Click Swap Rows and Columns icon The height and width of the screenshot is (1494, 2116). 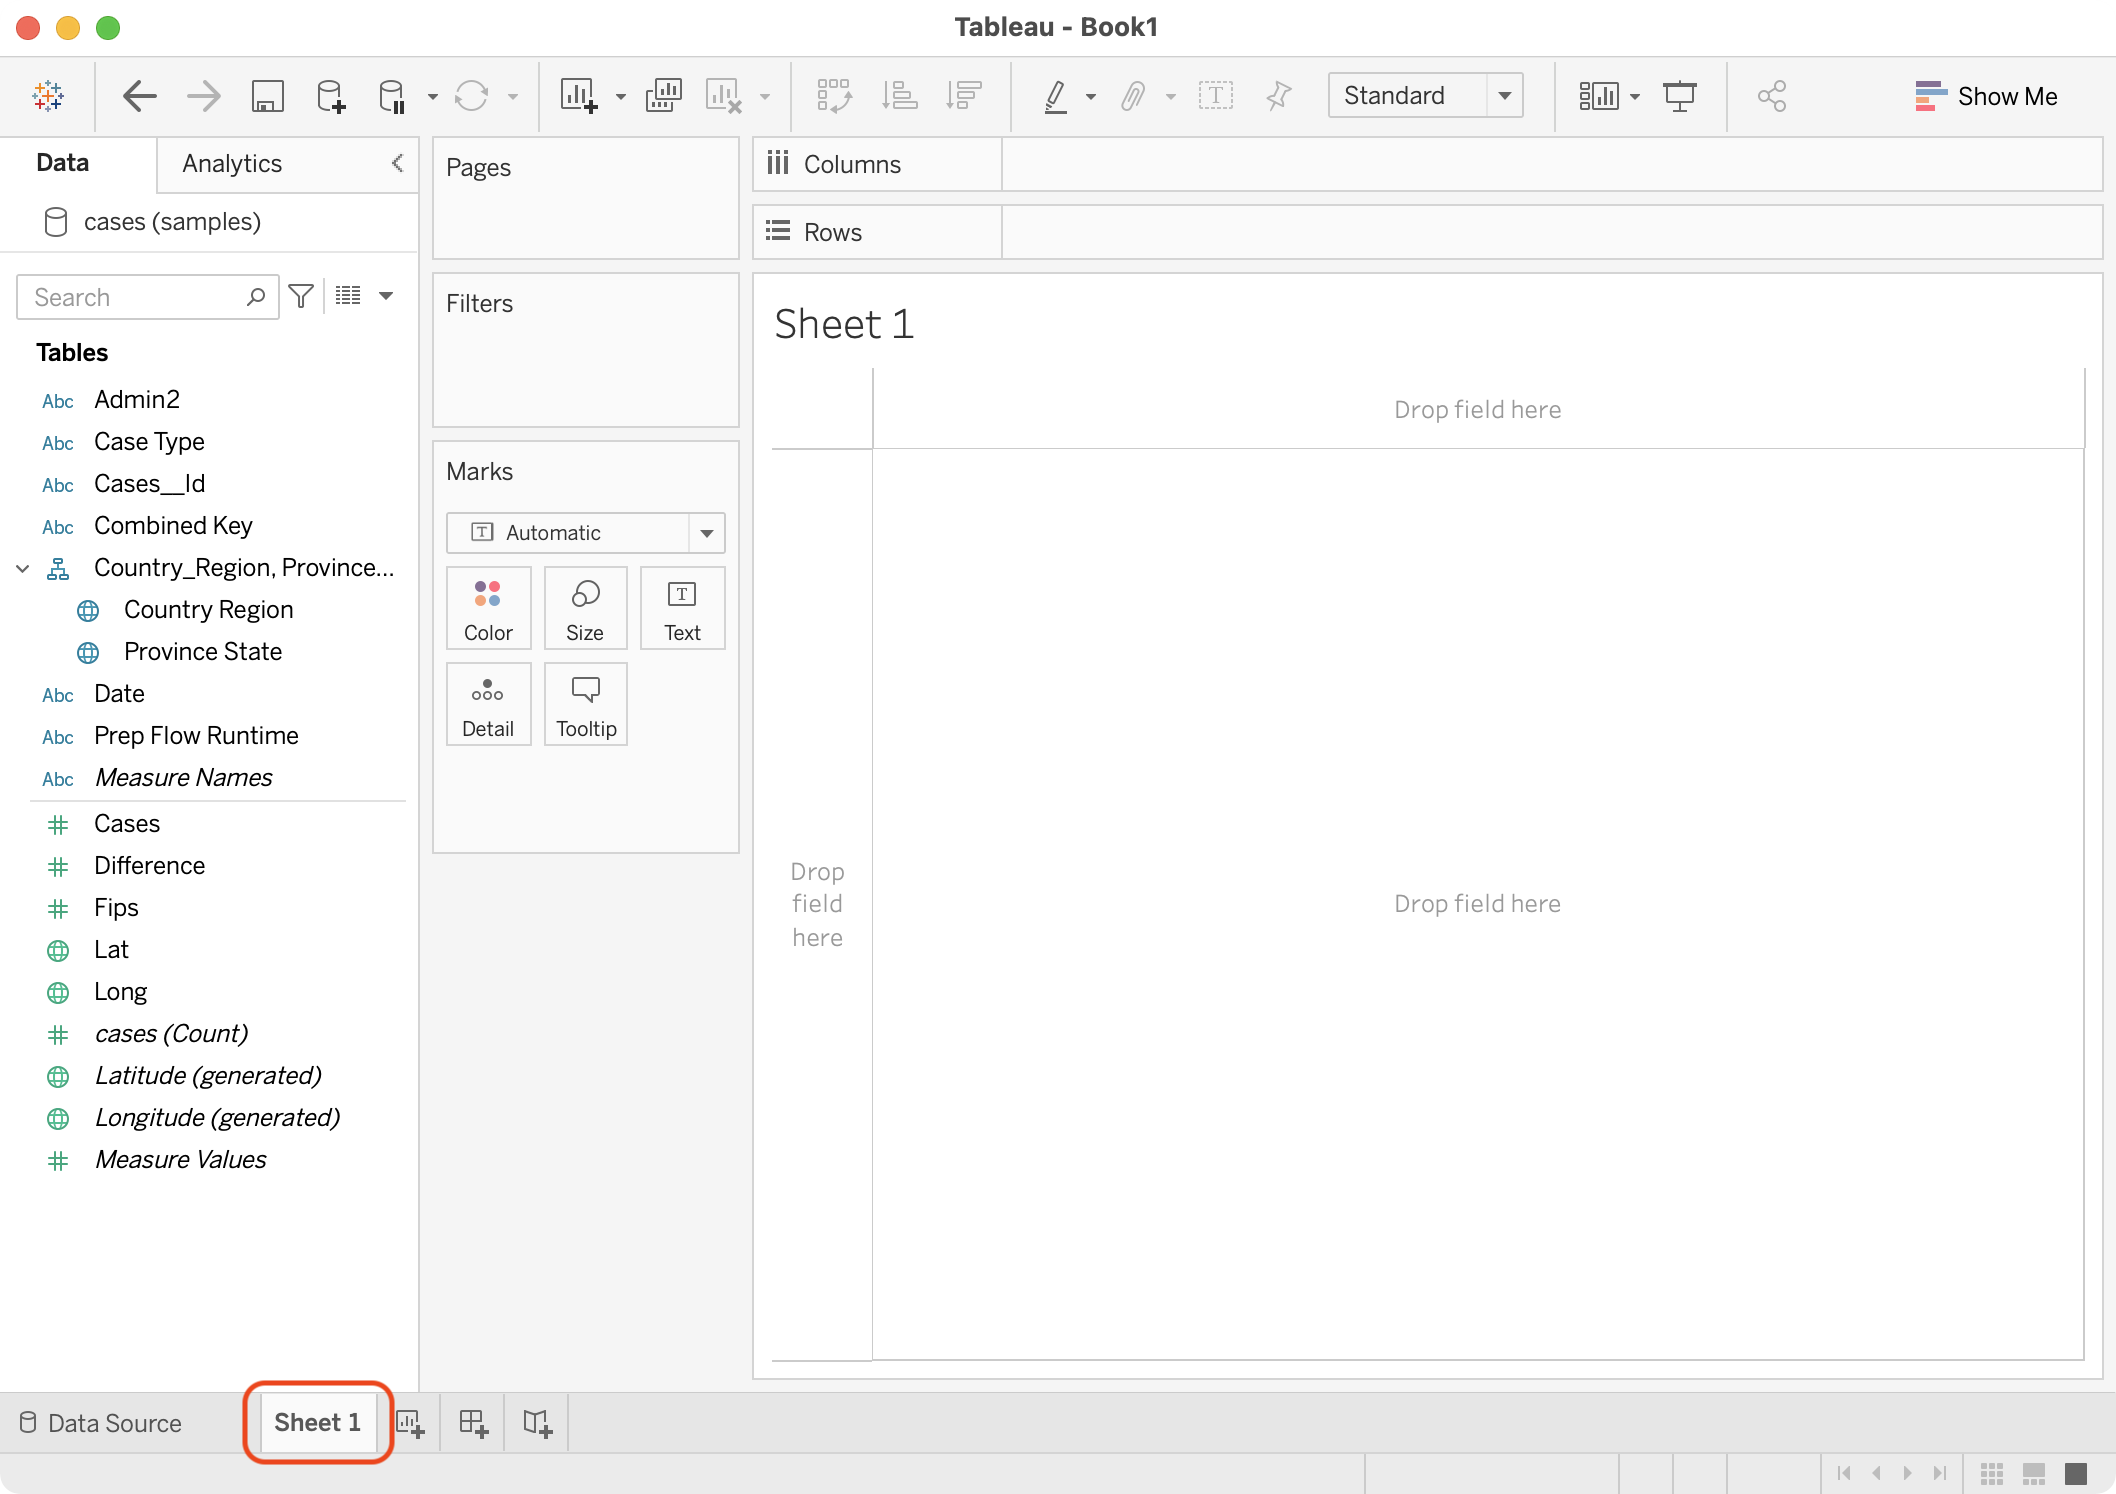pos(833,97)
